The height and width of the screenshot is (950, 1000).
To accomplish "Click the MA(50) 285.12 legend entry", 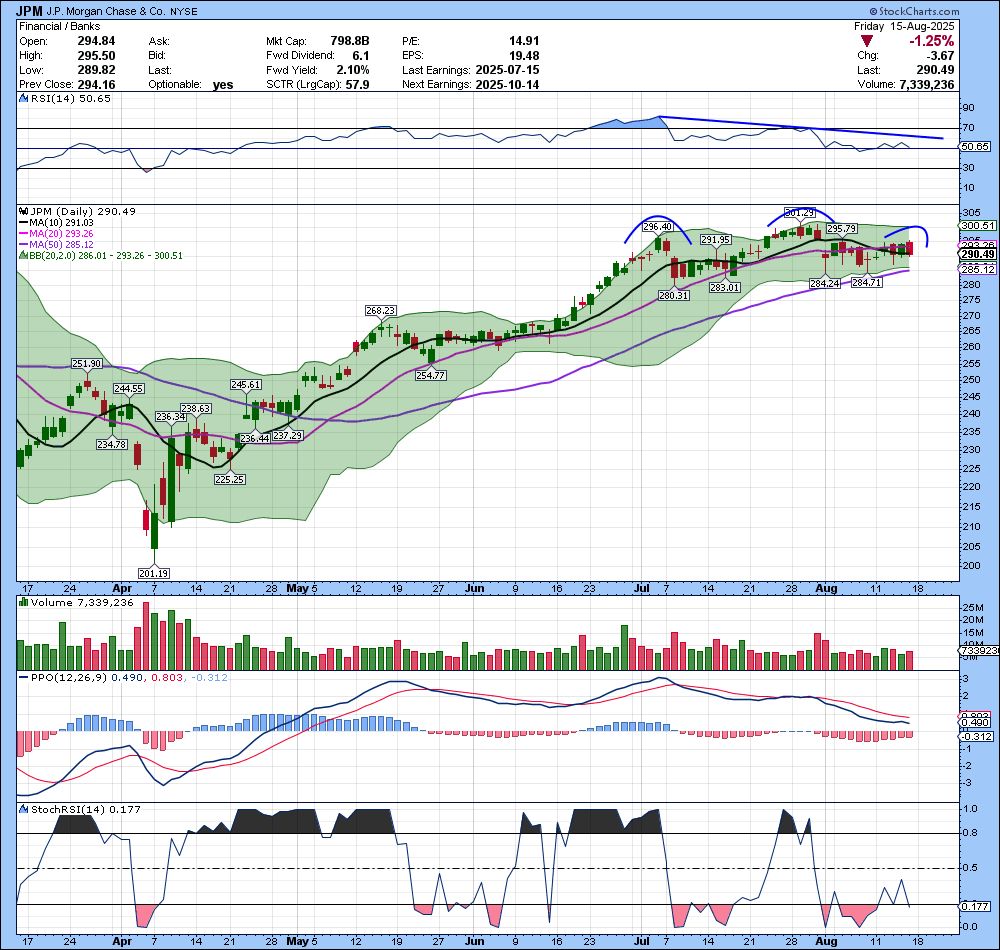I will (56, 245).
